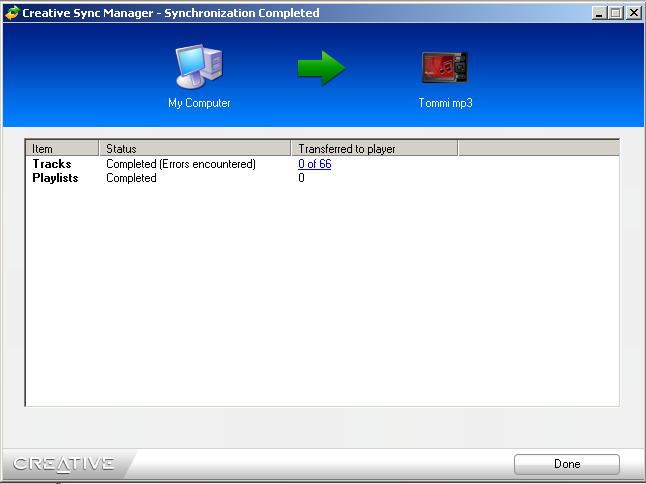Sort by Transferred to player column header
The height and width of the screenshot is (484, 646).
(x=374, y=148)
